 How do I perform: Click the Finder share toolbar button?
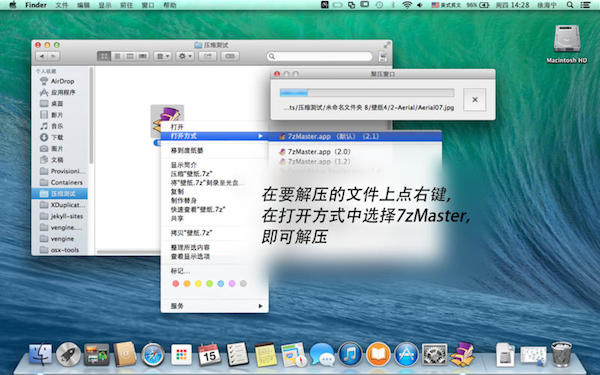(x=208, y=56)
